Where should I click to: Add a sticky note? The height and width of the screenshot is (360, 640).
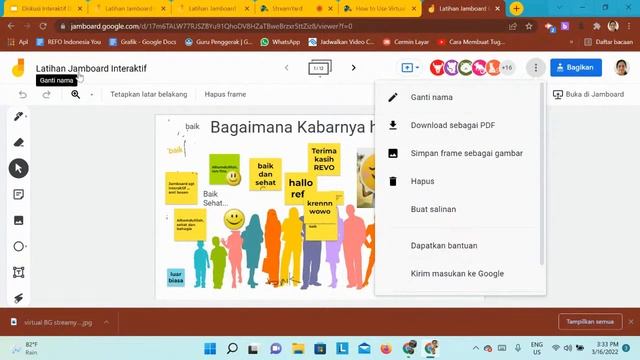[18, 194]
